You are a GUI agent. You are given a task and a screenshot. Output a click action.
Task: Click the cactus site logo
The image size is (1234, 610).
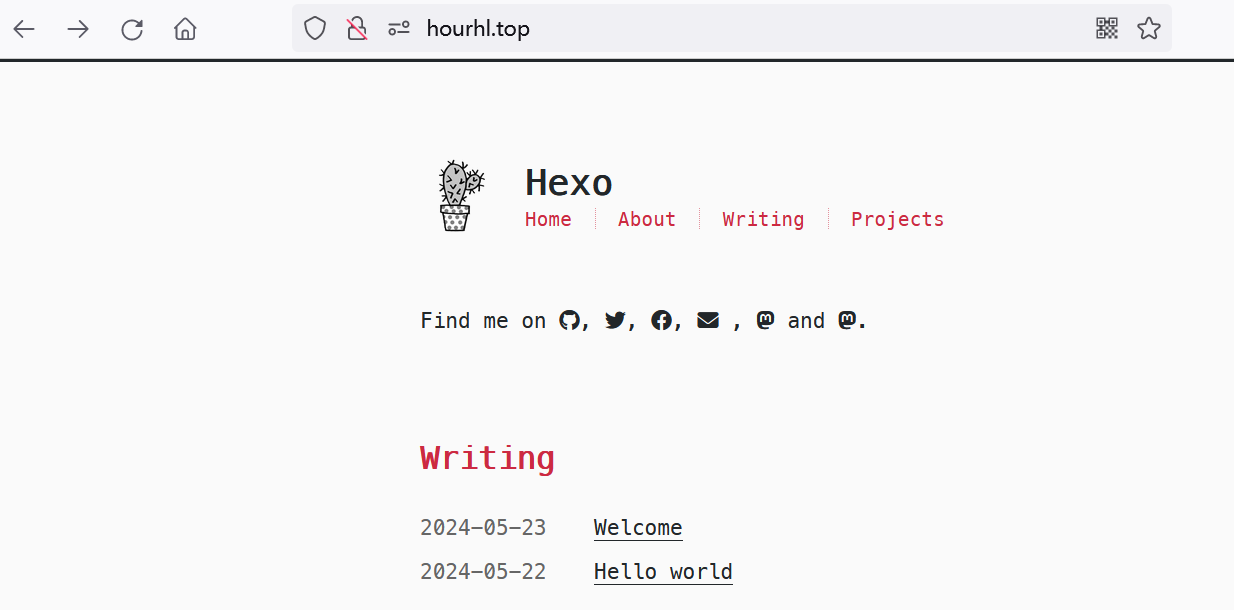[457, 196]
